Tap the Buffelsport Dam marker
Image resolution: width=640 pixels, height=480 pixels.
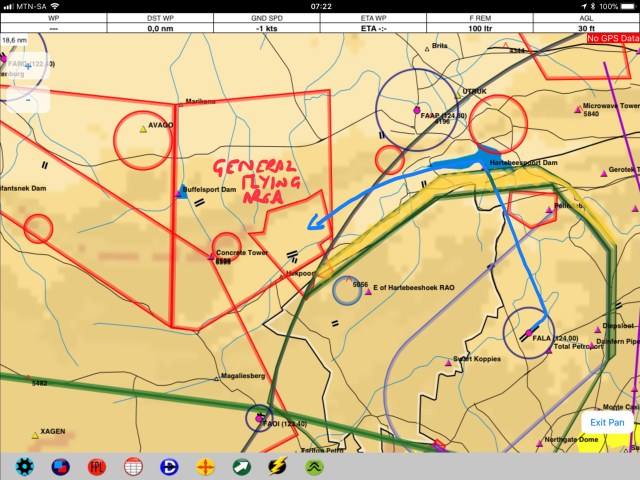point(178,193)
